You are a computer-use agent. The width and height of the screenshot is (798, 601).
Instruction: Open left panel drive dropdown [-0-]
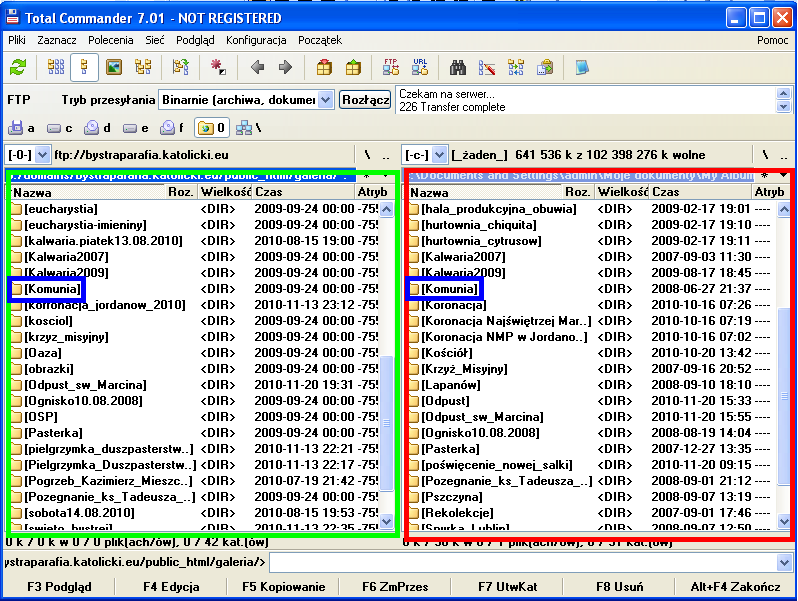tap(42, 155)
